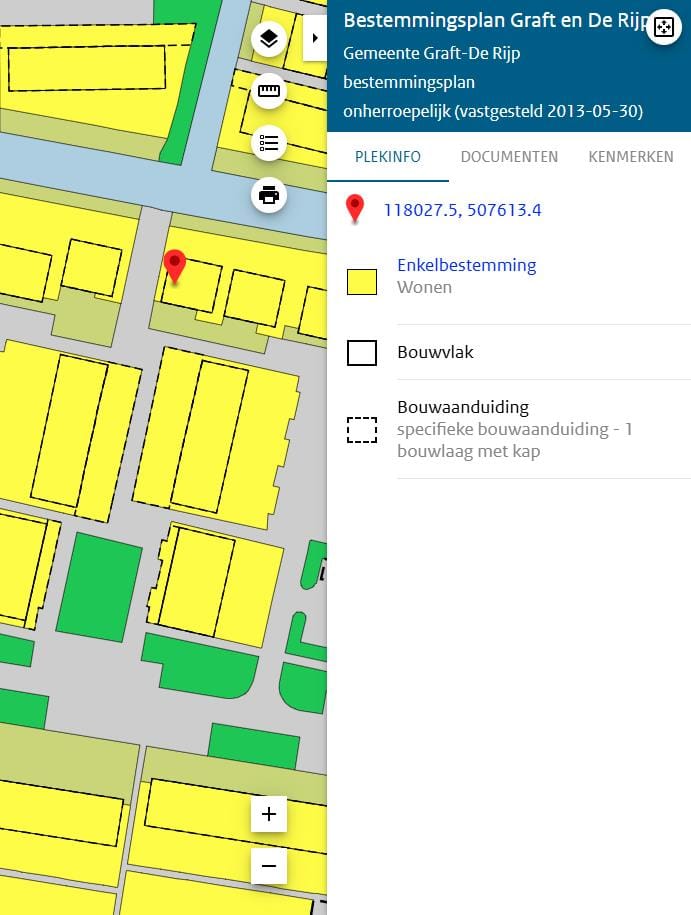691x915 pixels.
Task: Click the dashed Bouwaanduiding legend symbol
Action: click(x=361, y=430)
